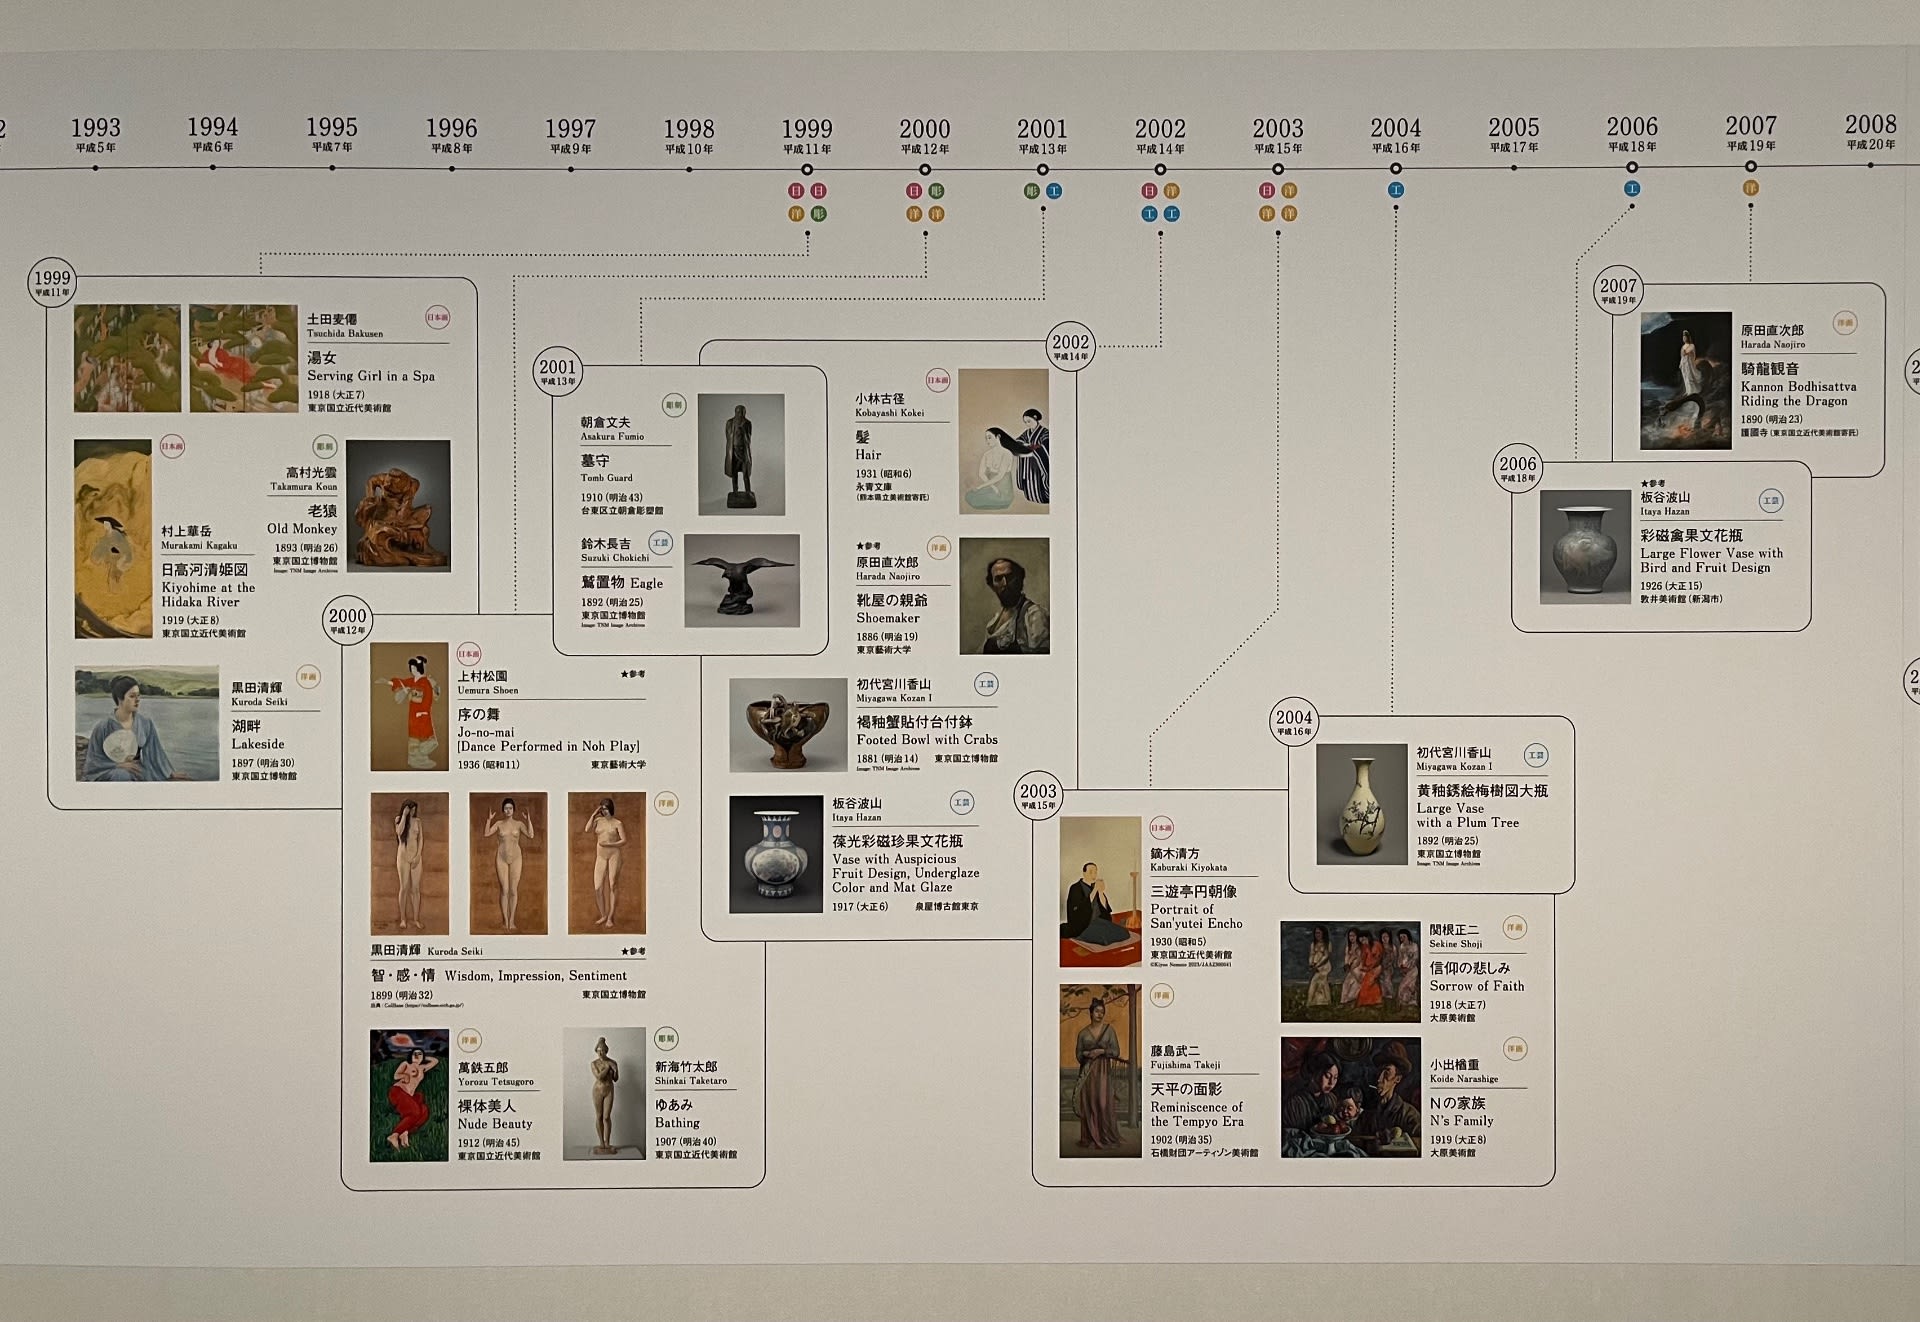Image resolution: width=1920 pixels, height=1322 pixels.
Task: Click the 日本画 badge above Kobayashi Kokei
Action: click(x=938, y=380)
